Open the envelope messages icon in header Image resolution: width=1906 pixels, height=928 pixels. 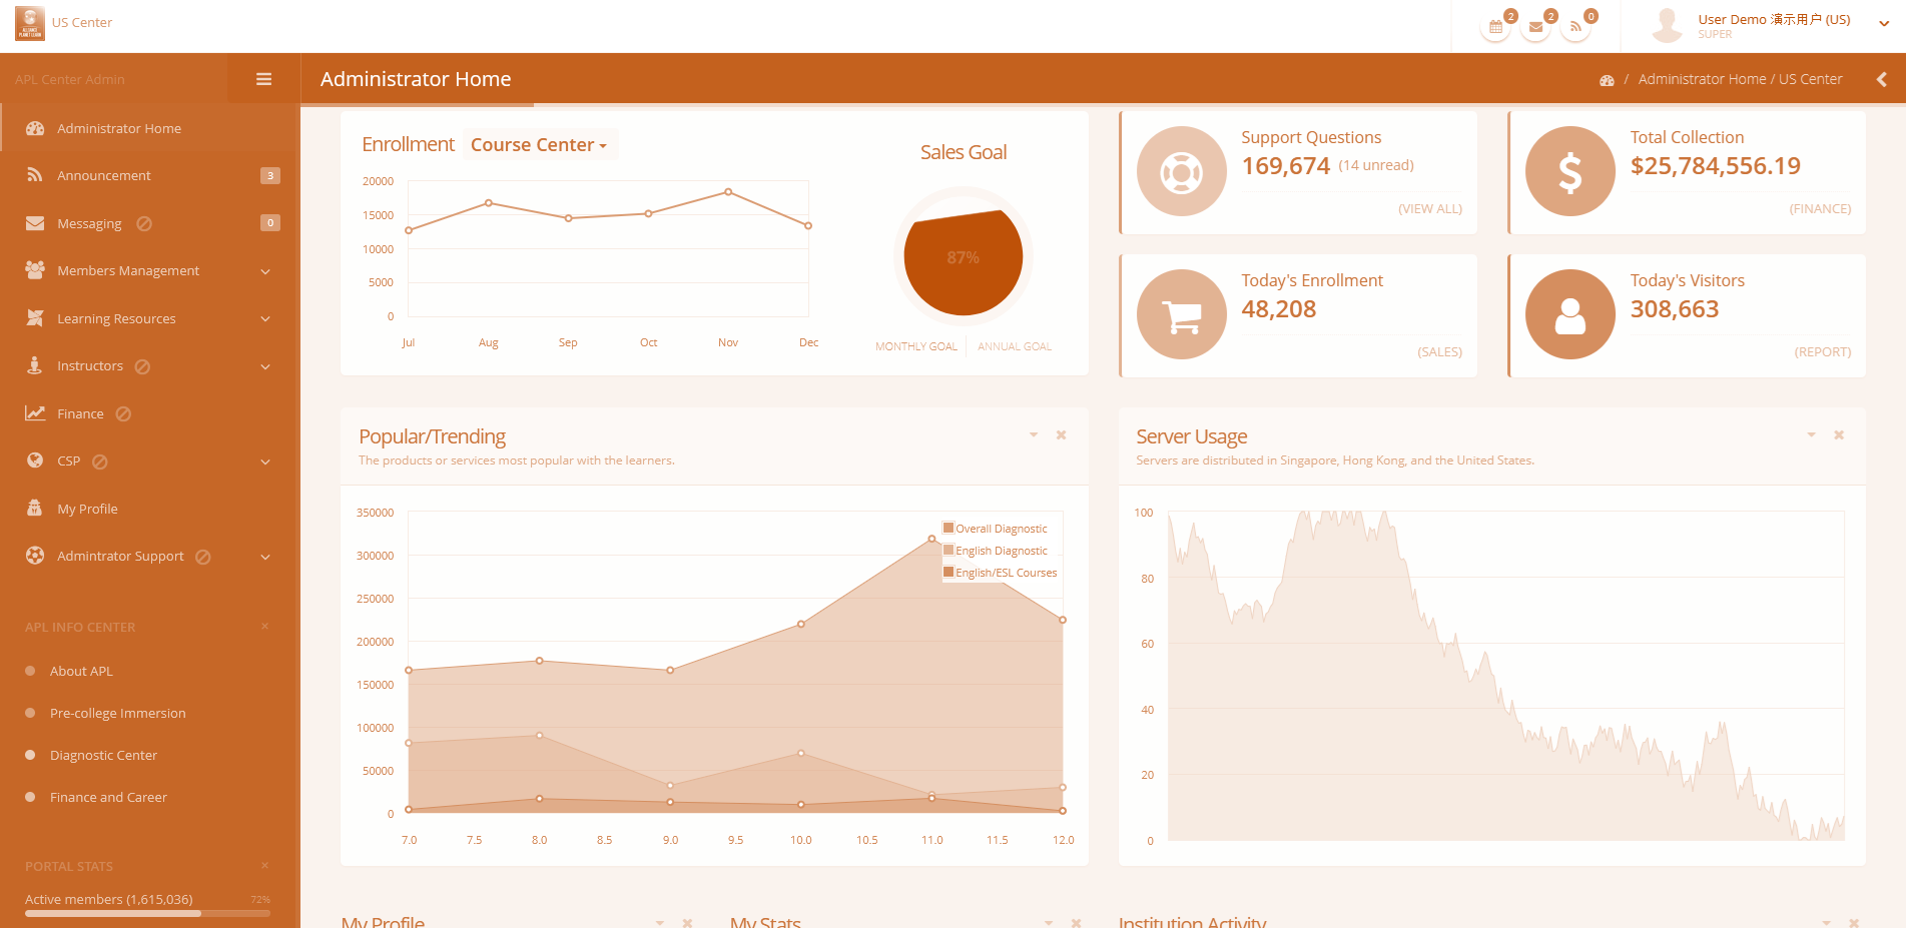point(1535,27)
